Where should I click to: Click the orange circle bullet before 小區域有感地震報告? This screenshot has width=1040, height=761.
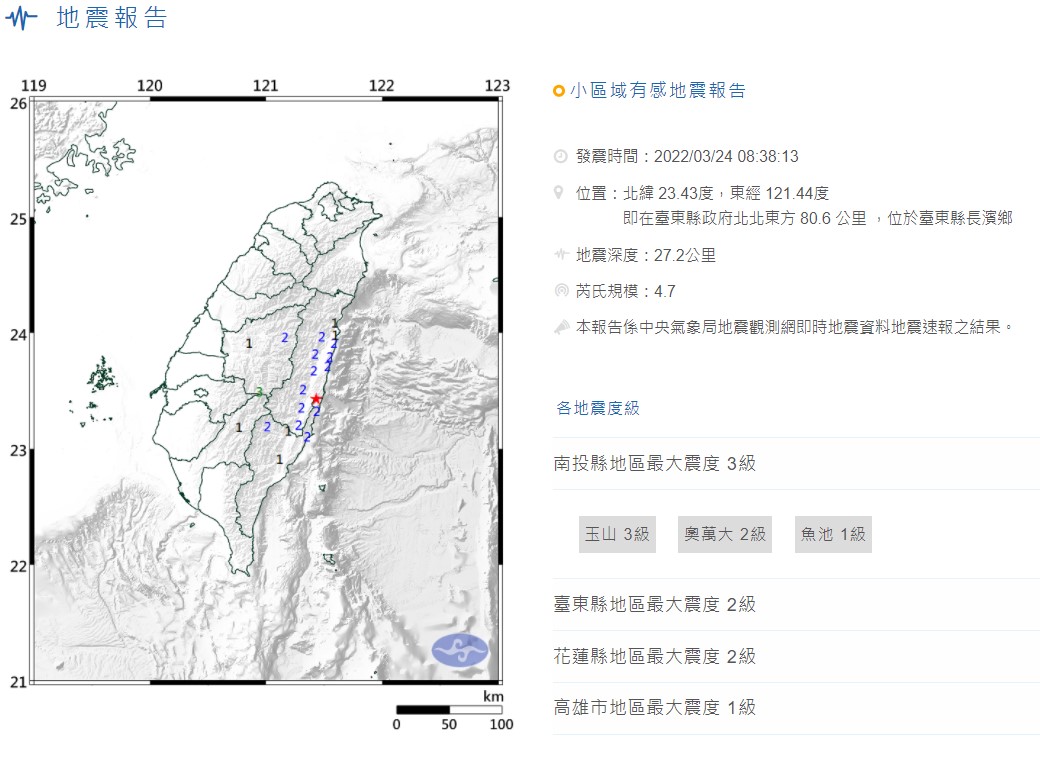pyautogui.click(x=558, y=91)
